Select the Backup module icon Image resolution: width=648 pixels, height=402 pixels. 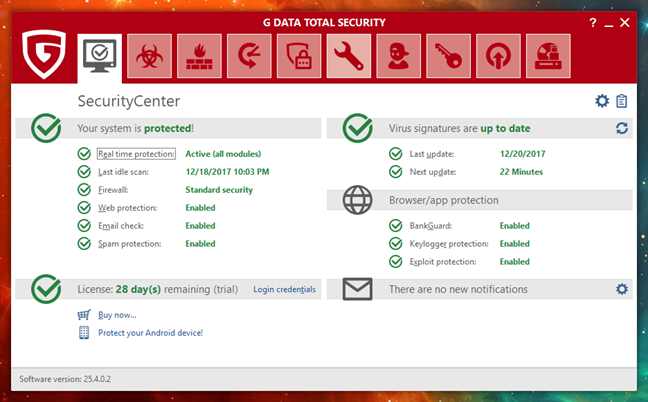(249, 56)
